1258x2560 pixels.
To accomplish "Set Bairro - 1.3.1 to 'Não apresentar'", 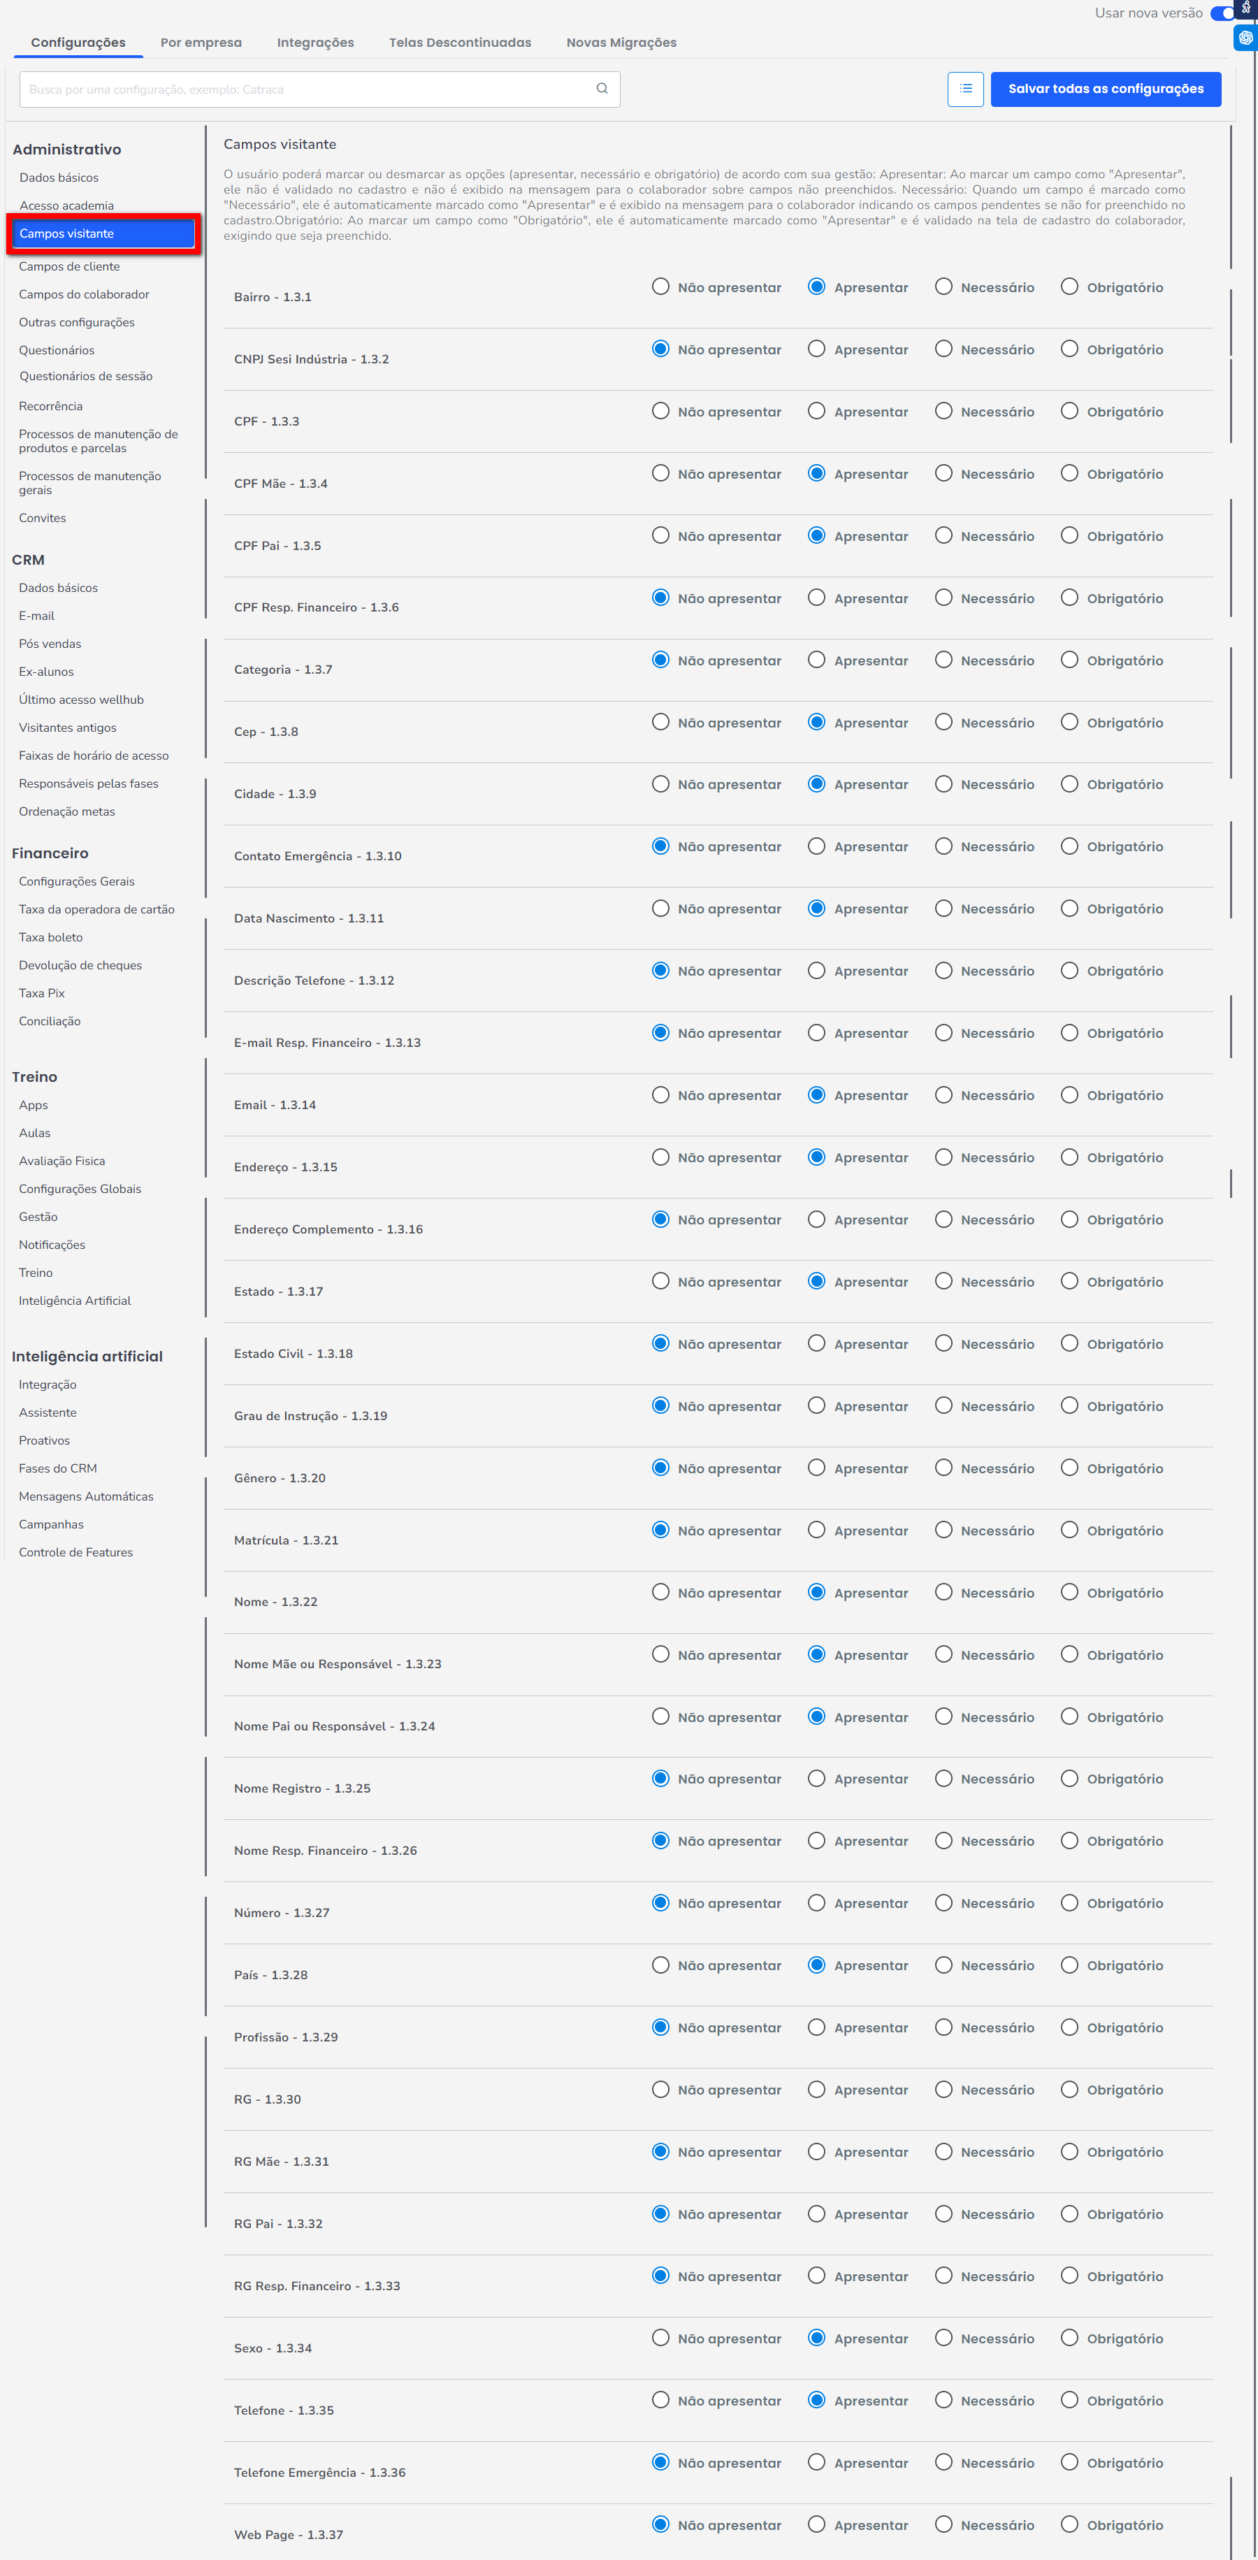I will tap(660, 287).
